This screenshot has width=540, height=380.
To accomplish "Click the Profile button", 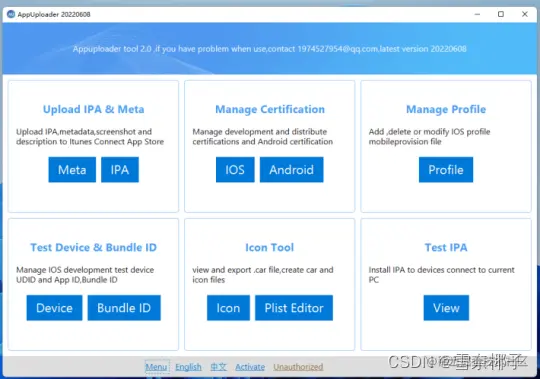I will click(446, 170).
